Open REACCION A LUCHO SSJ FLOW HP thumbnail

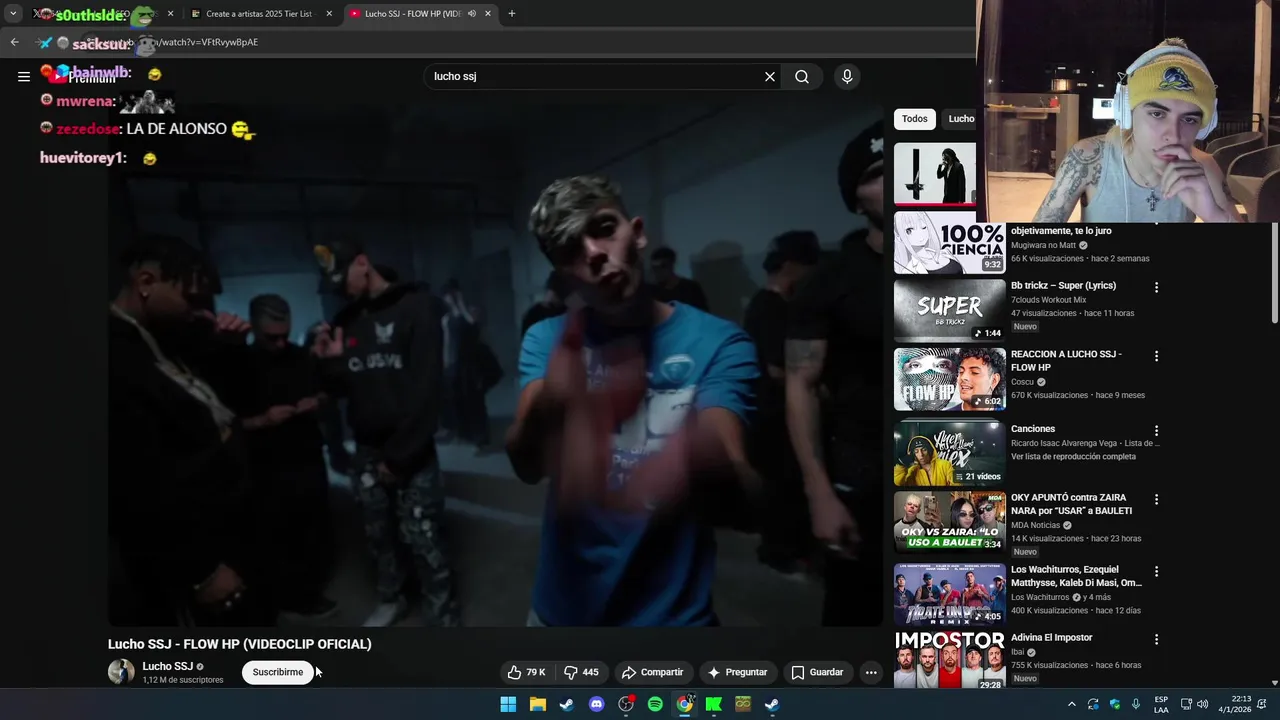(949, 379)
